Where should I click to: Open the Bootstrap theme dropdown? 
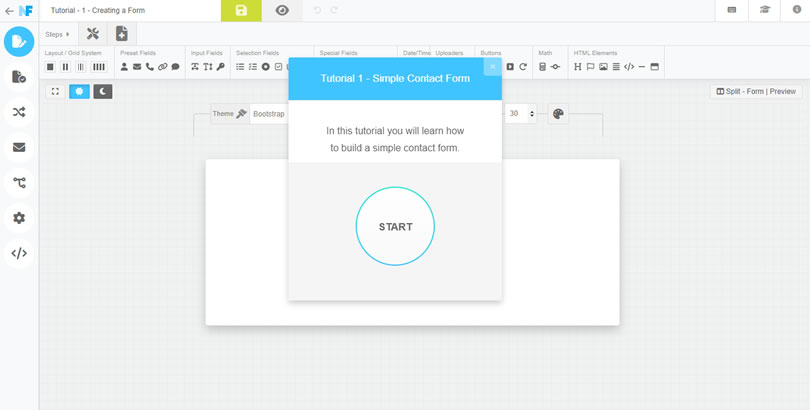click(x=269, y=114)
